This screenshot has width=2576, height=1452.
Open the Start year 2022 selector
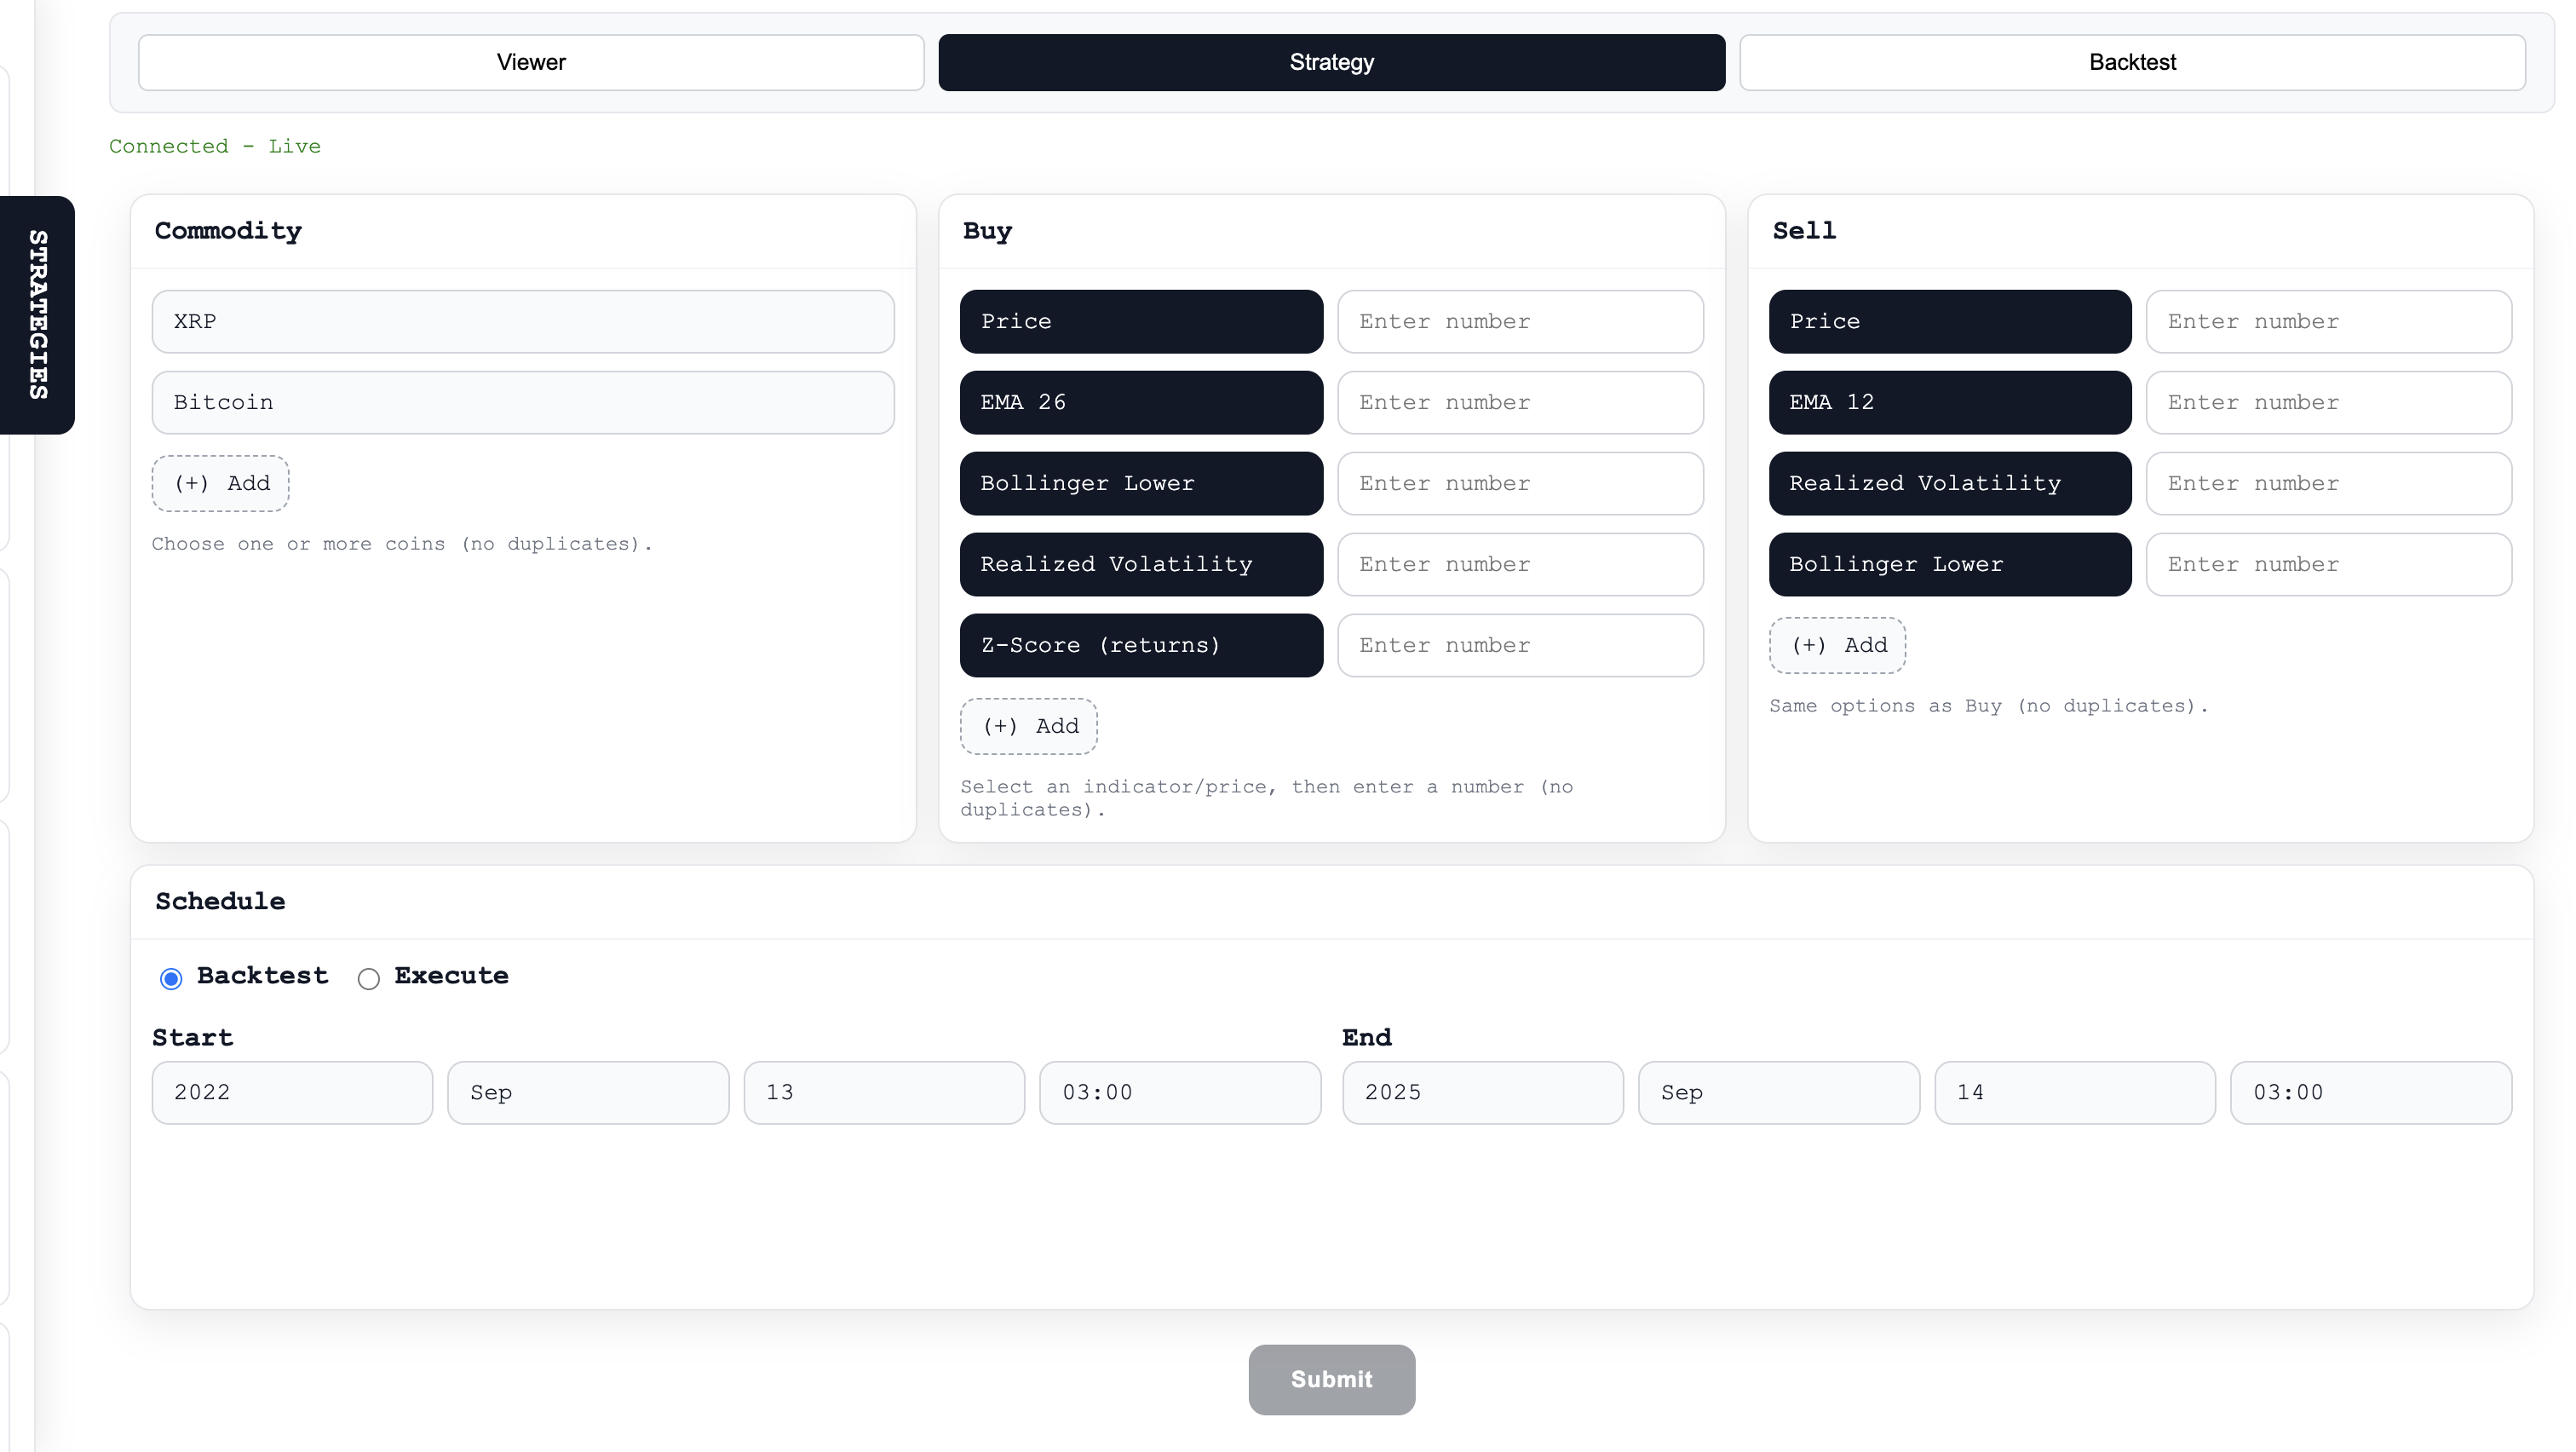[292, 1093]
